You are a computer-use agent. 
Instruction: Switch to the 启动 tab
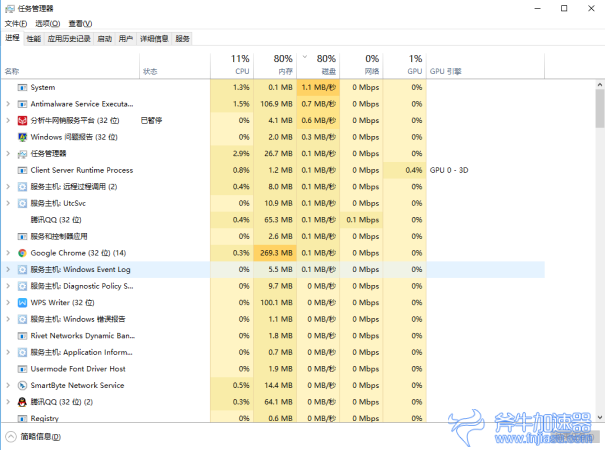coord(105,39)
